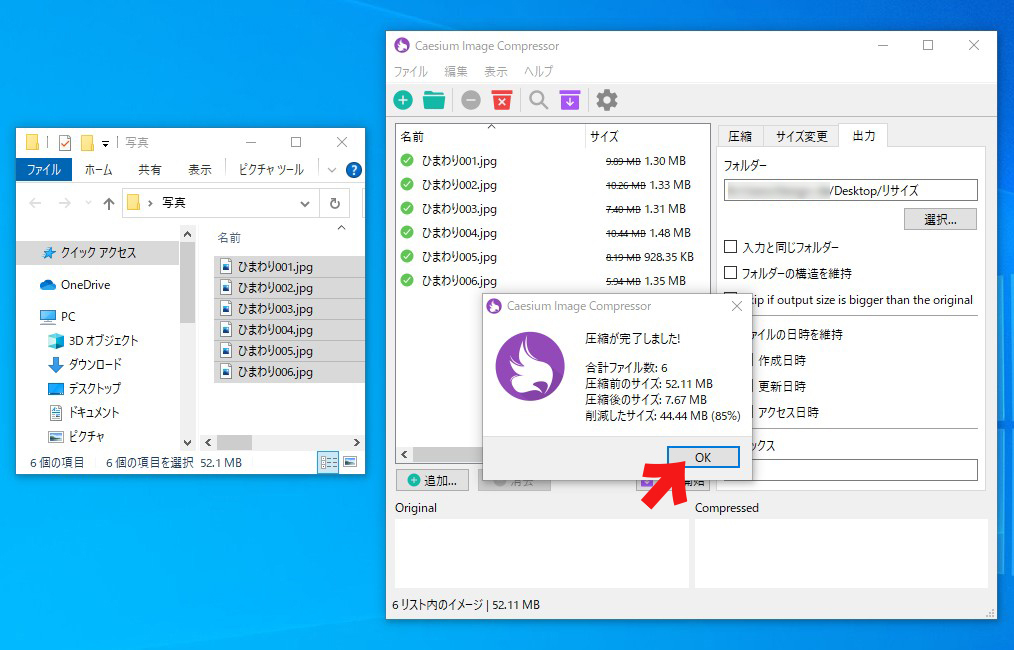Open the ホーム tab in Explorer ribbon
1014x650 pixels.
point(98,169)
